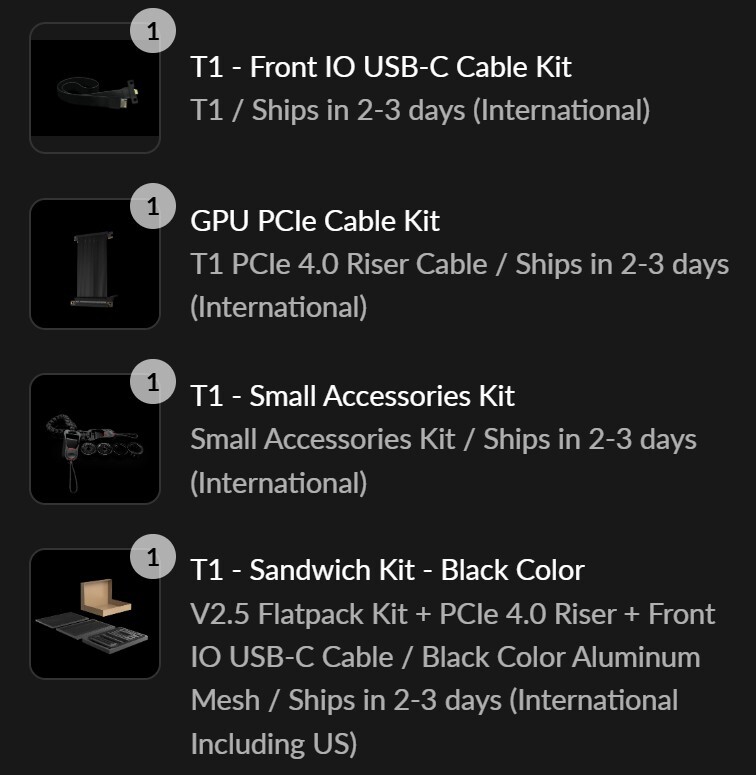This screenshot has height=775, width=756.
Task: Open the Front IO USB-C Cable Kit thumbnail
Action: pos(95,88)
